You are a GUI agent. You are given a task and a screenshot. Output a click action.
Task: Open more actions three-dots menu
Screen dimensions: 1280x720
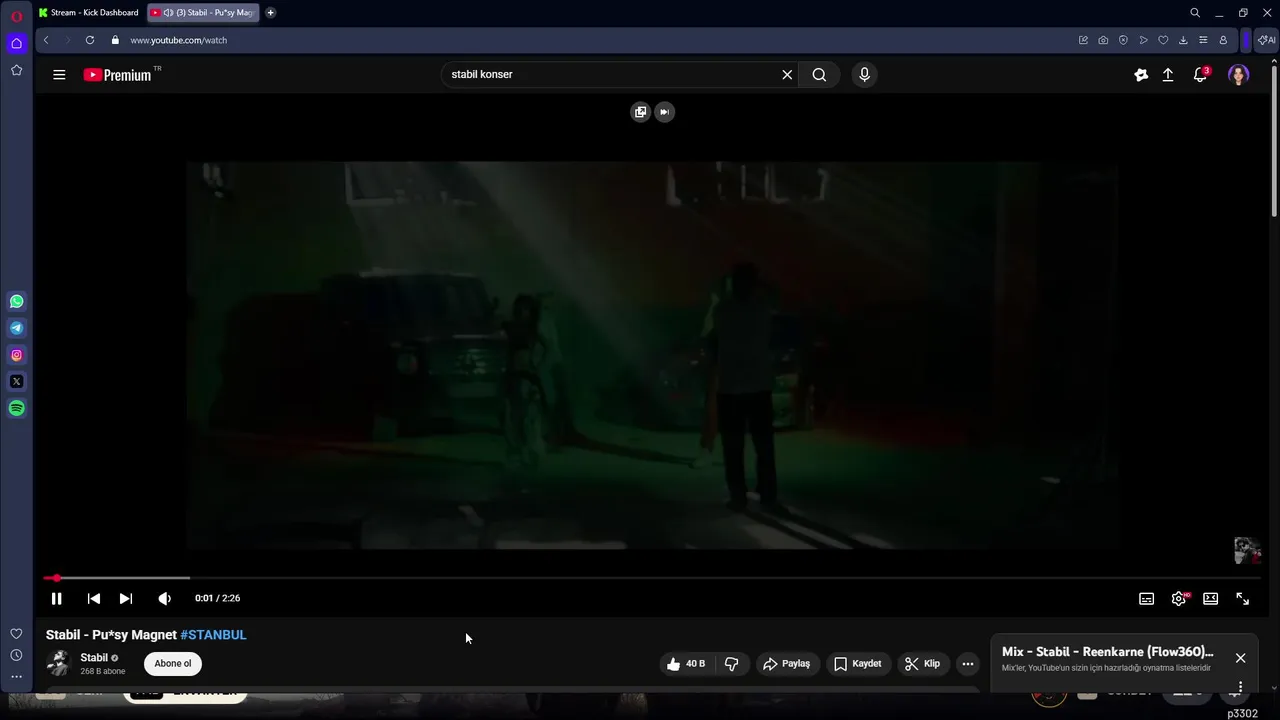pyautogui.click(x=967, y=663)
